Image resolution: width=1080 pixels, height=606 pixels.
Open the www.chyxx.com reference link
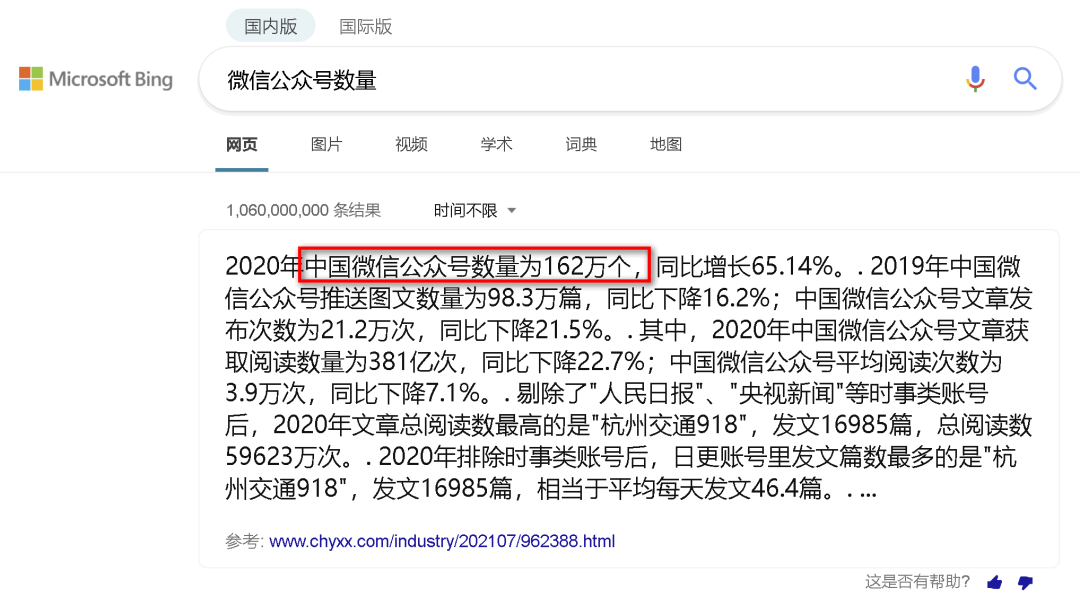point(442,541)
